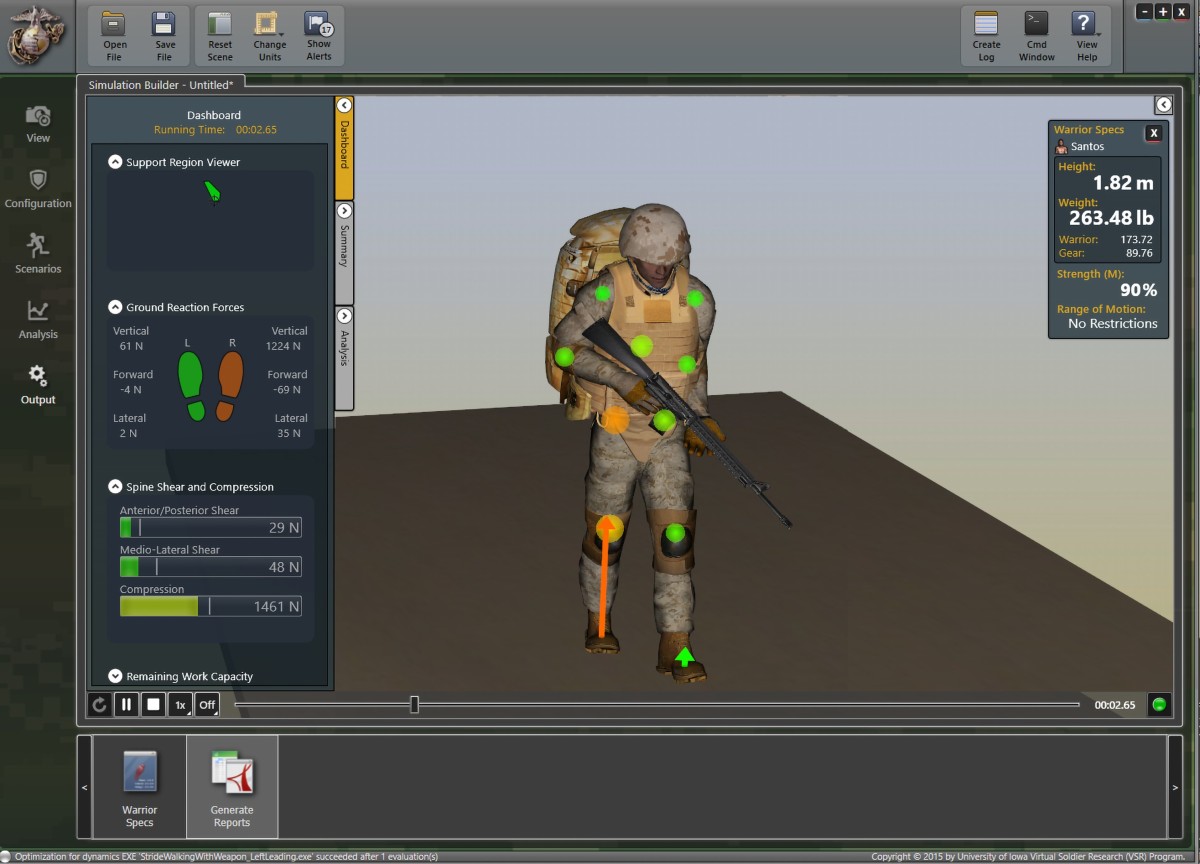Expand the Remaining Work Capacity section
The height and width of the screenshot is (864, 1200).
pyautogui.click(x=115, y=676)
